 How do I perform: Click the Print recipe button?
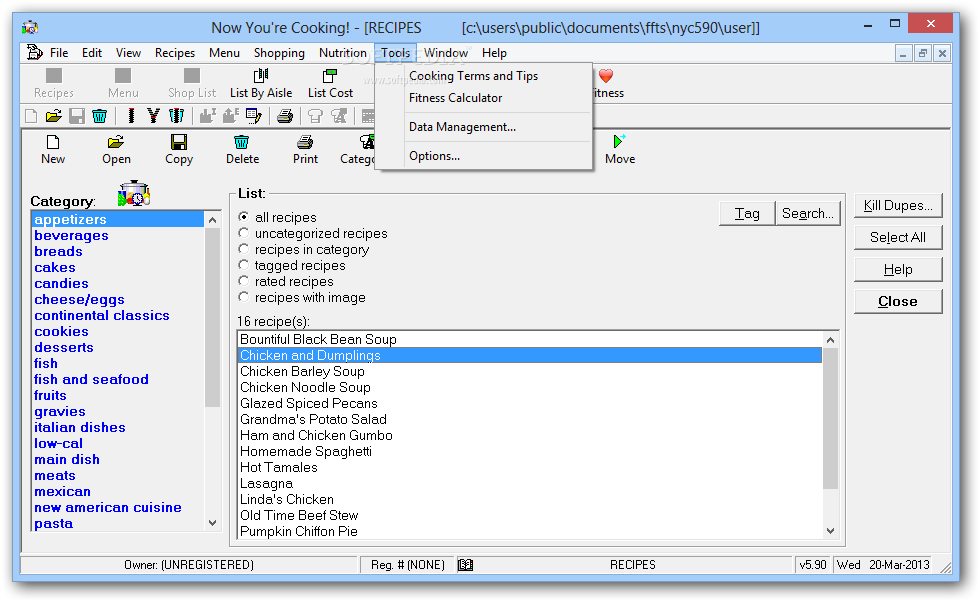tap(305, 149)
